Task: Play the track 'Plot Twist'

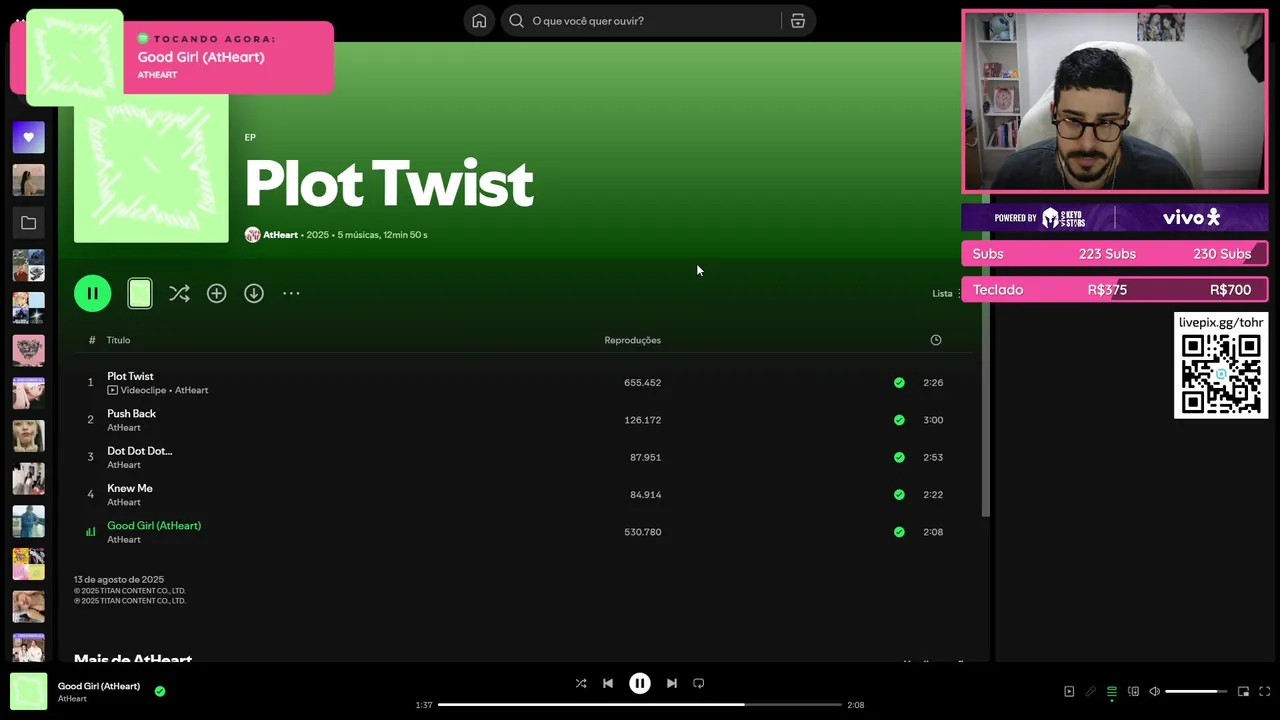Action: (130, 376)
